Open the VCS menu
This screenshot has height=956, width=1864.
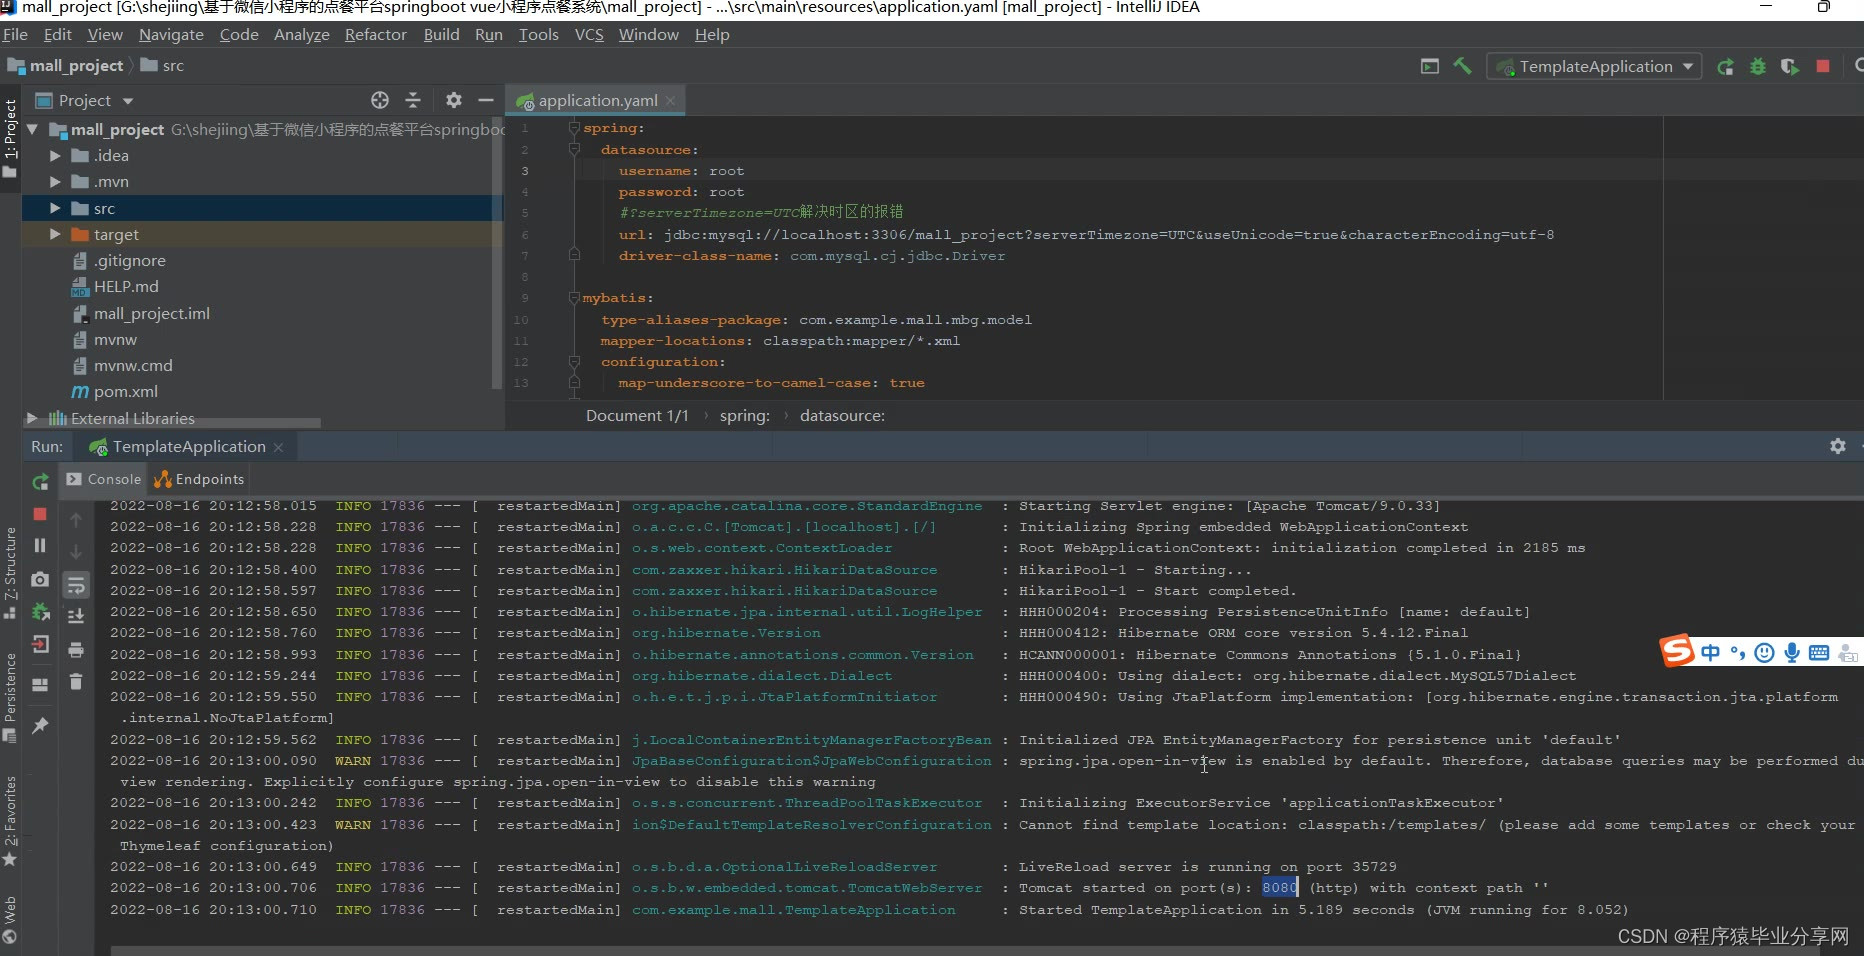pyautogui.click(x=589, y=35)
